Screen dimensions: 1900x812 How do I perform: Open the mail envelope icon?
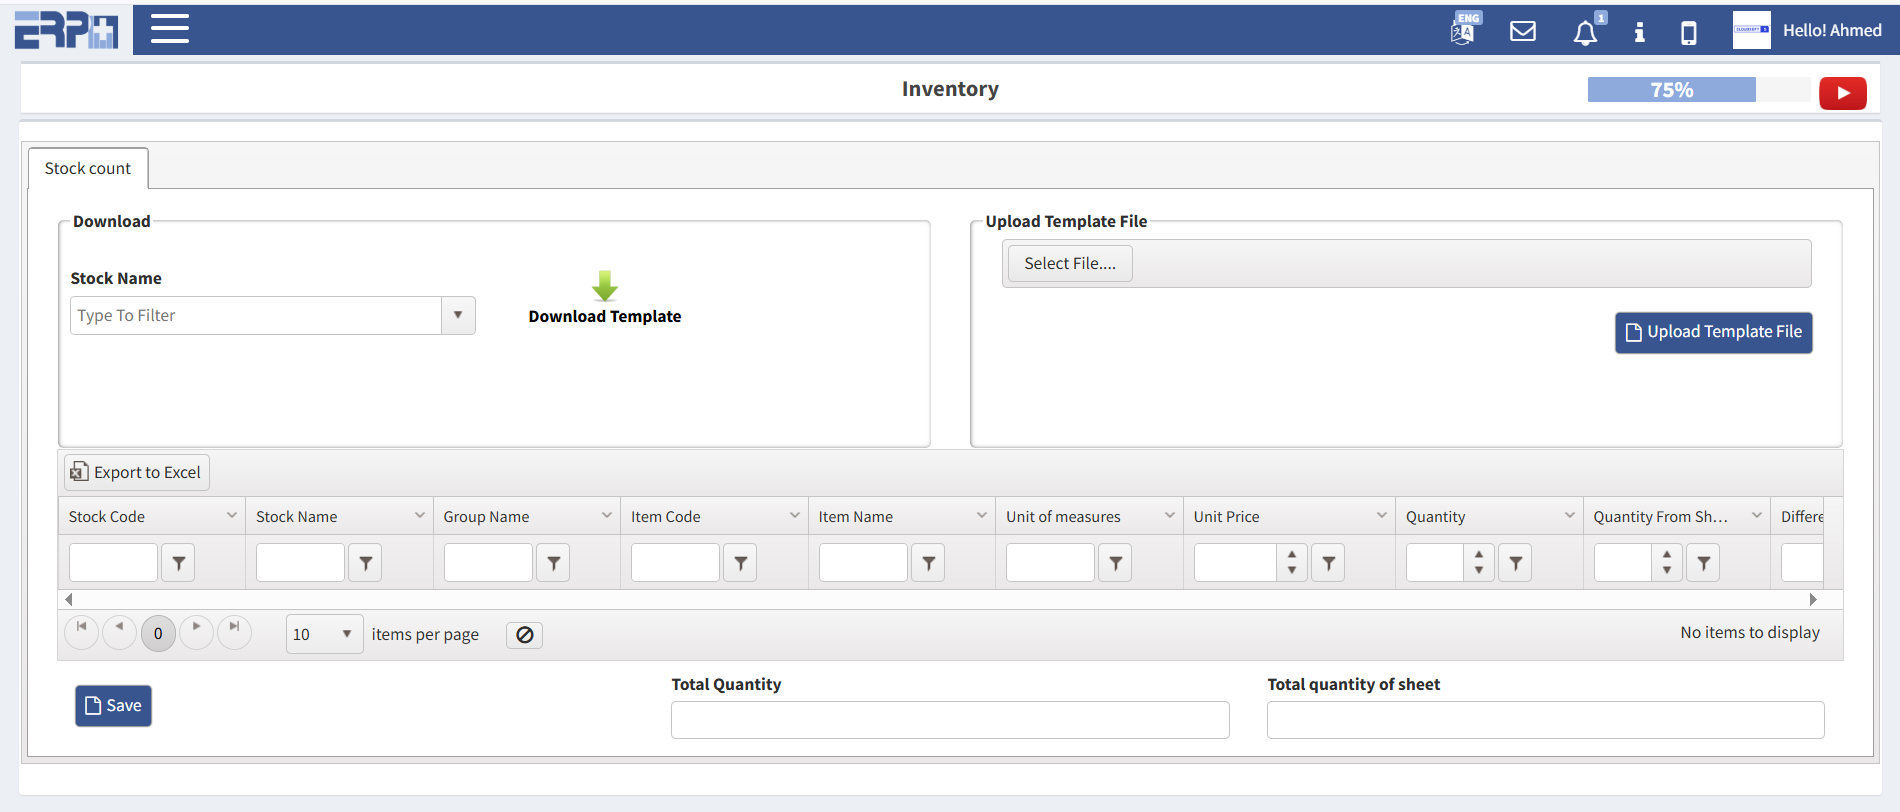(x=1522, y=31)
